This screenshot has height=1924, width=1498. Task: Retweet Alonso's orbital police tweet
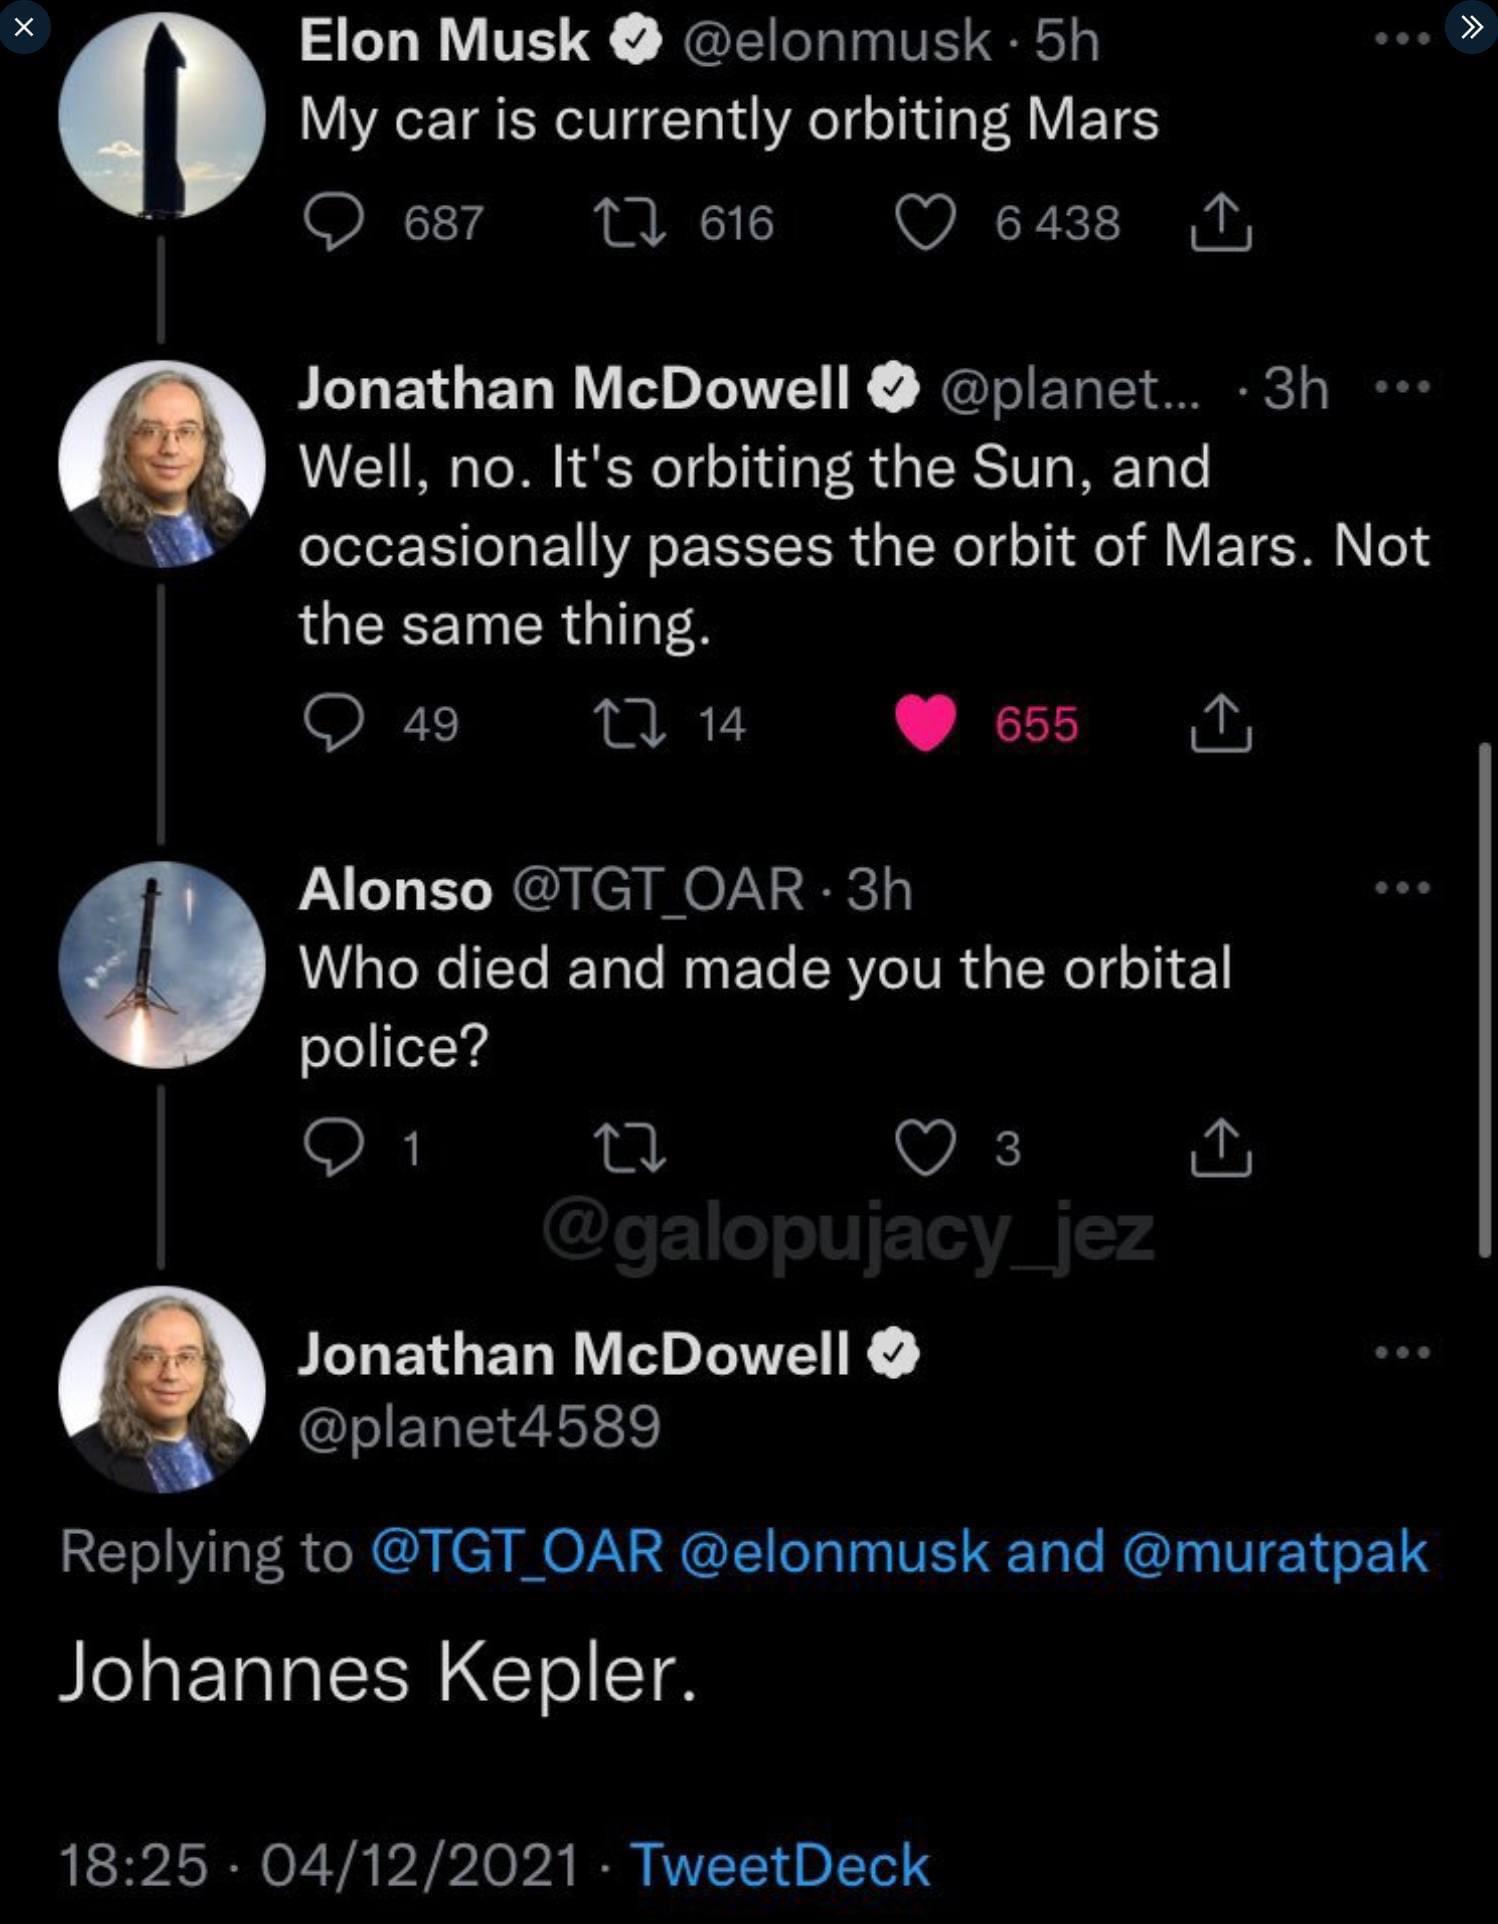pyautogui.click(x=629, y=1147)
